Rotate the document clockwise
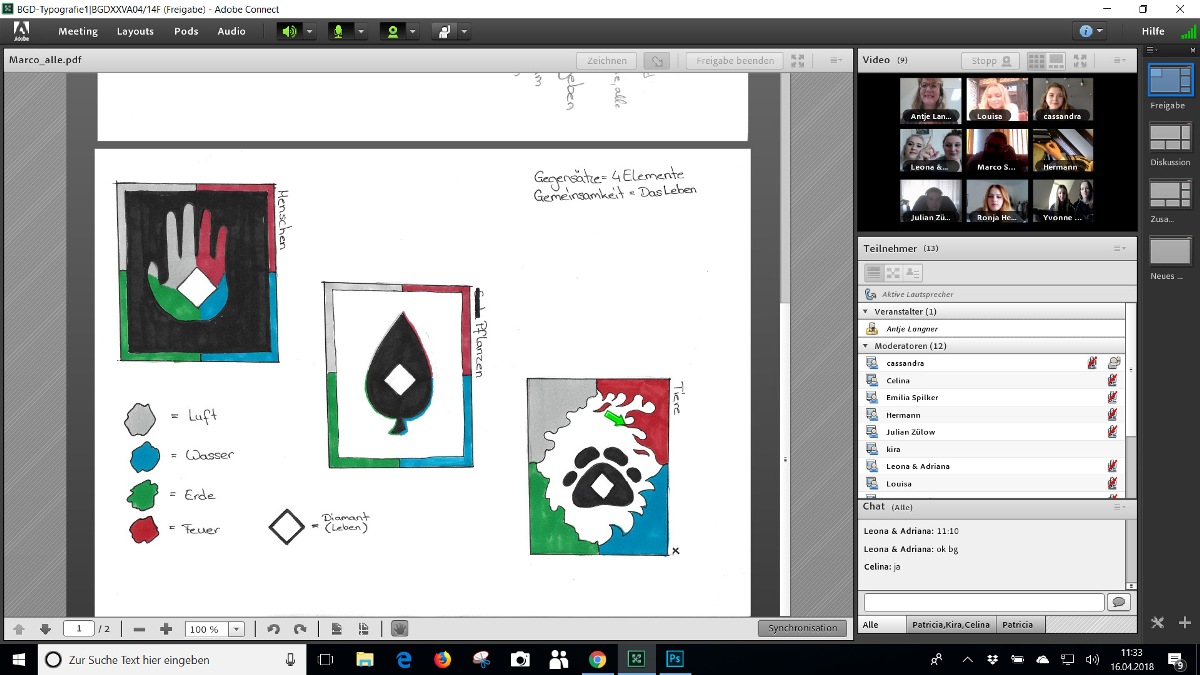This screenshot has height=675, width=1200. pyautogui.click(x=300, y=629)
